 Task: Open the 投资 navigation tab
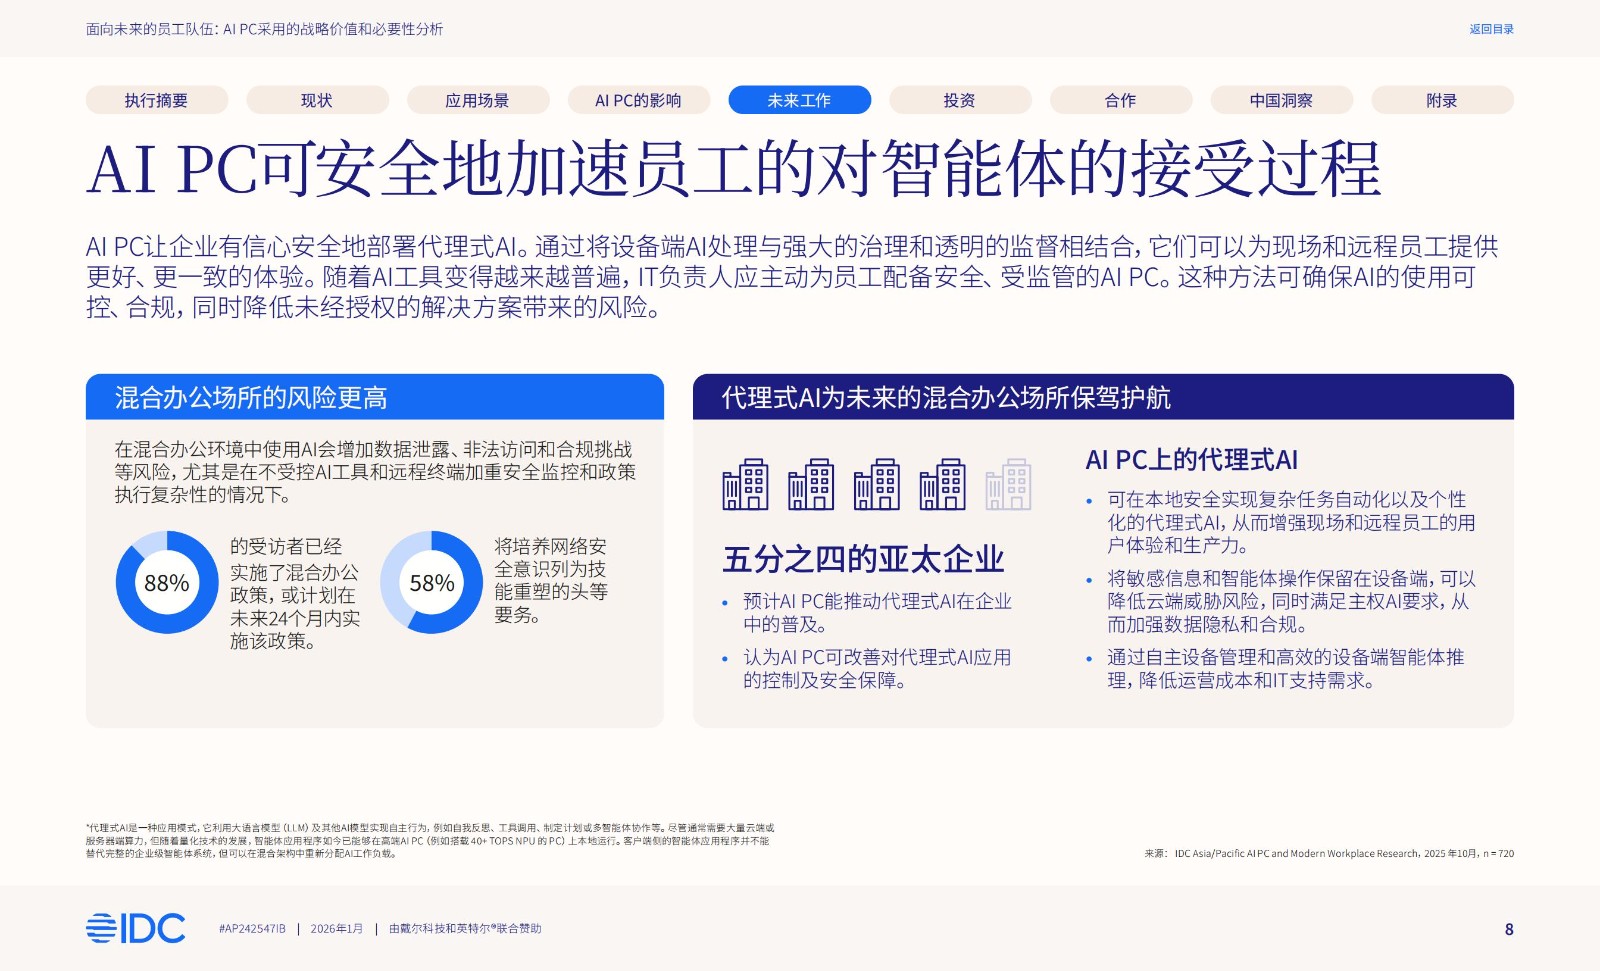(x=960, y=100)
